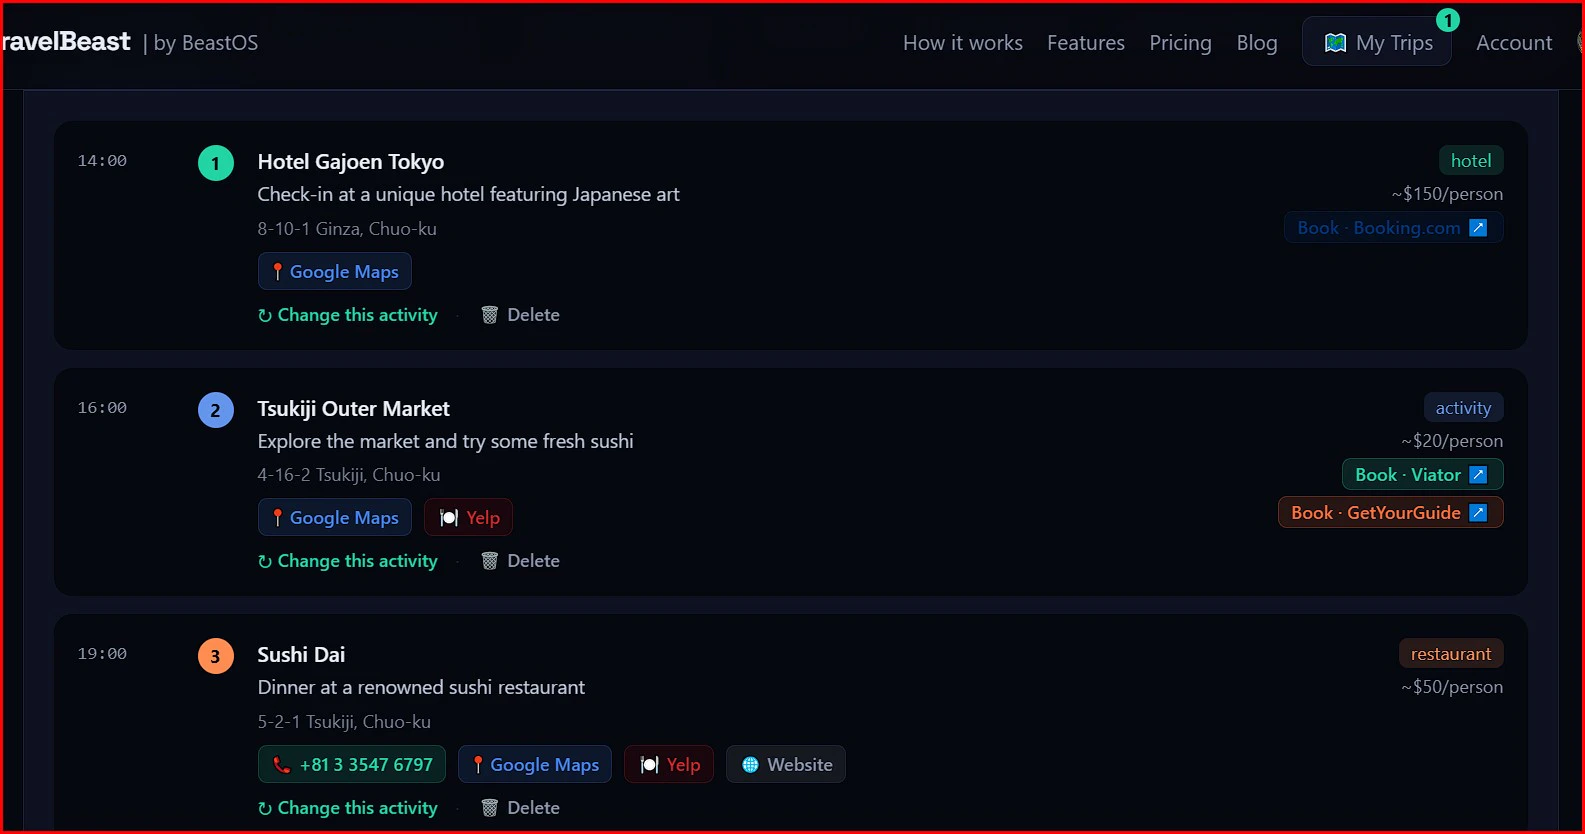Click the ~$50/person price
The width and height of the screenshot is (1585, 834).
tap(1452, 687)
